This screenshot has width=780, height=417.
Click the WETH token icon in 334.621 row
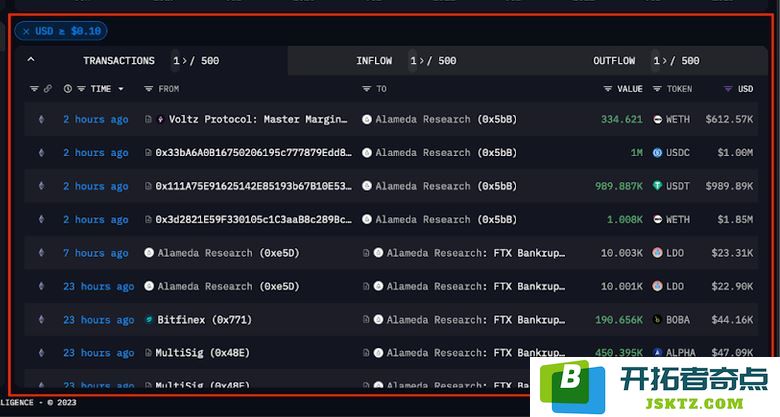(658, 119)
